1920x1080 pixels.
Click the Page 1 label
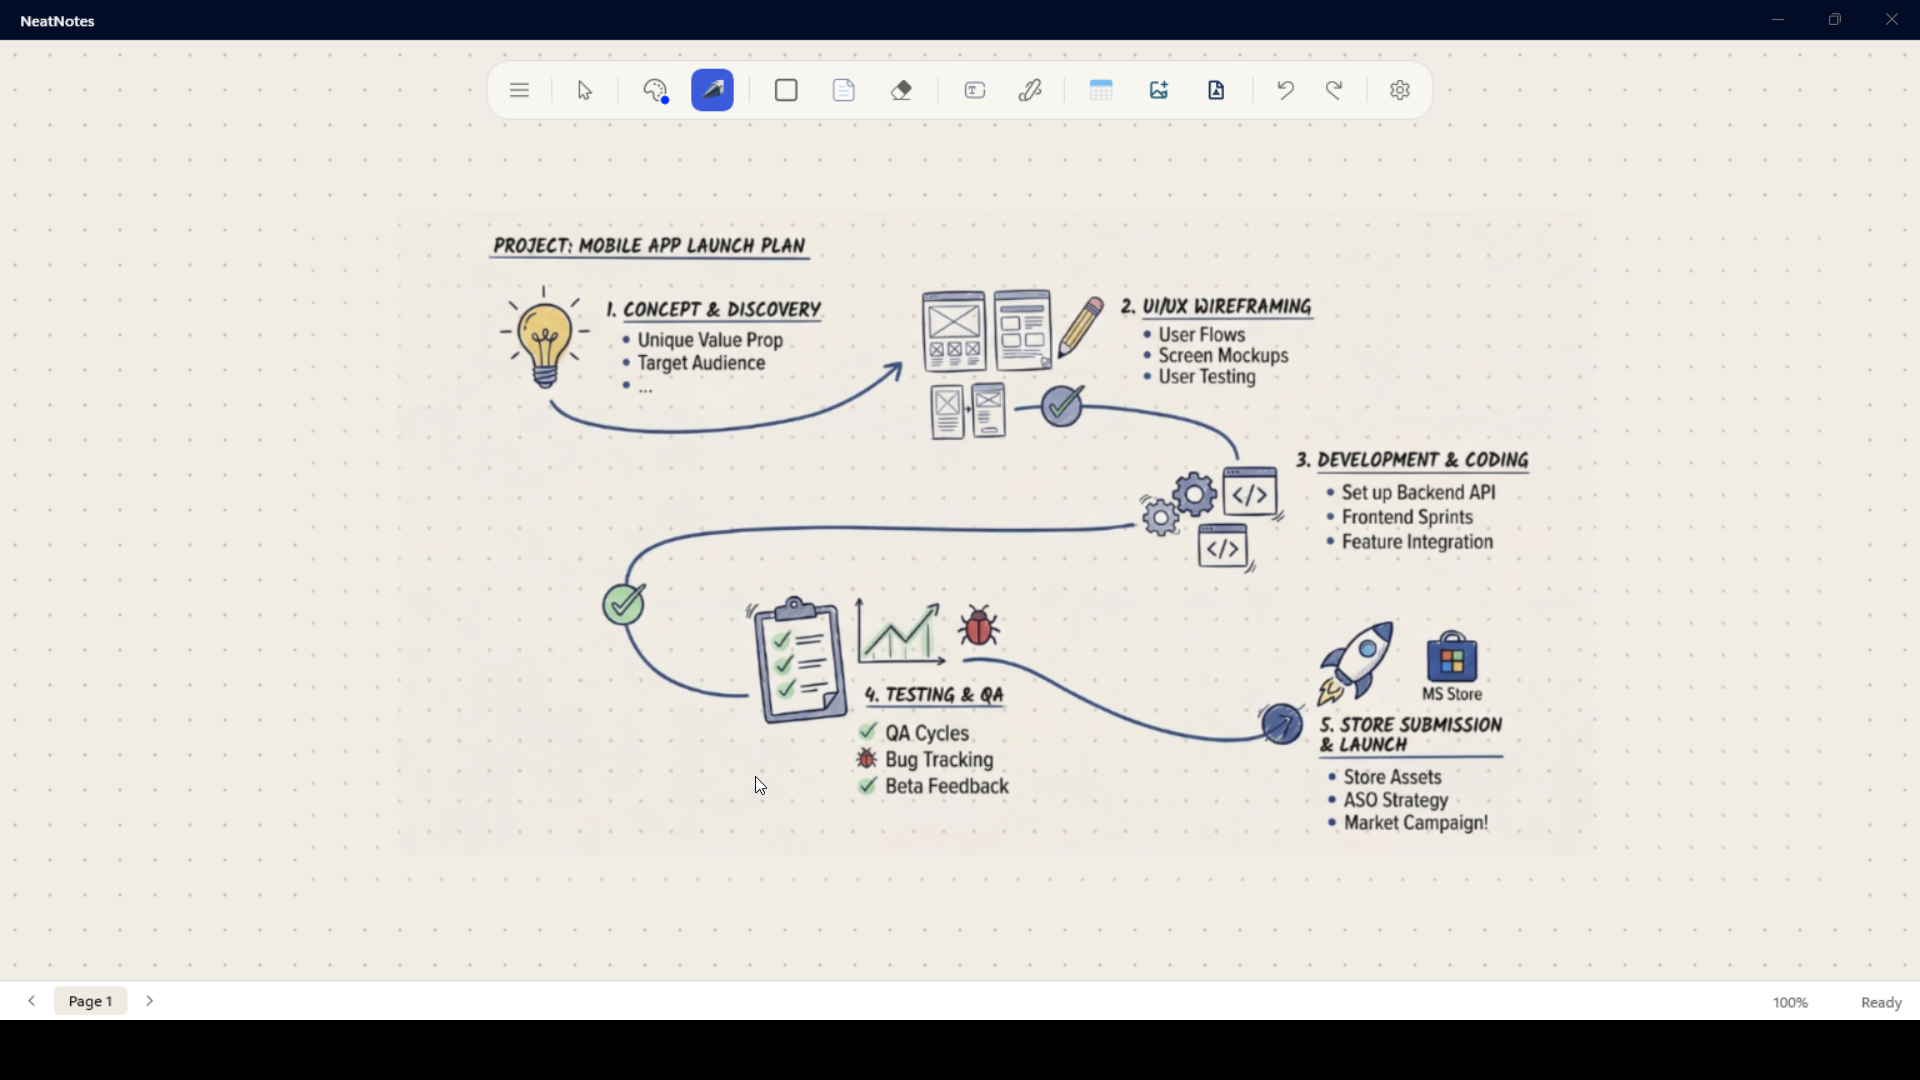pyautogui.click(x=90, y=1000)
